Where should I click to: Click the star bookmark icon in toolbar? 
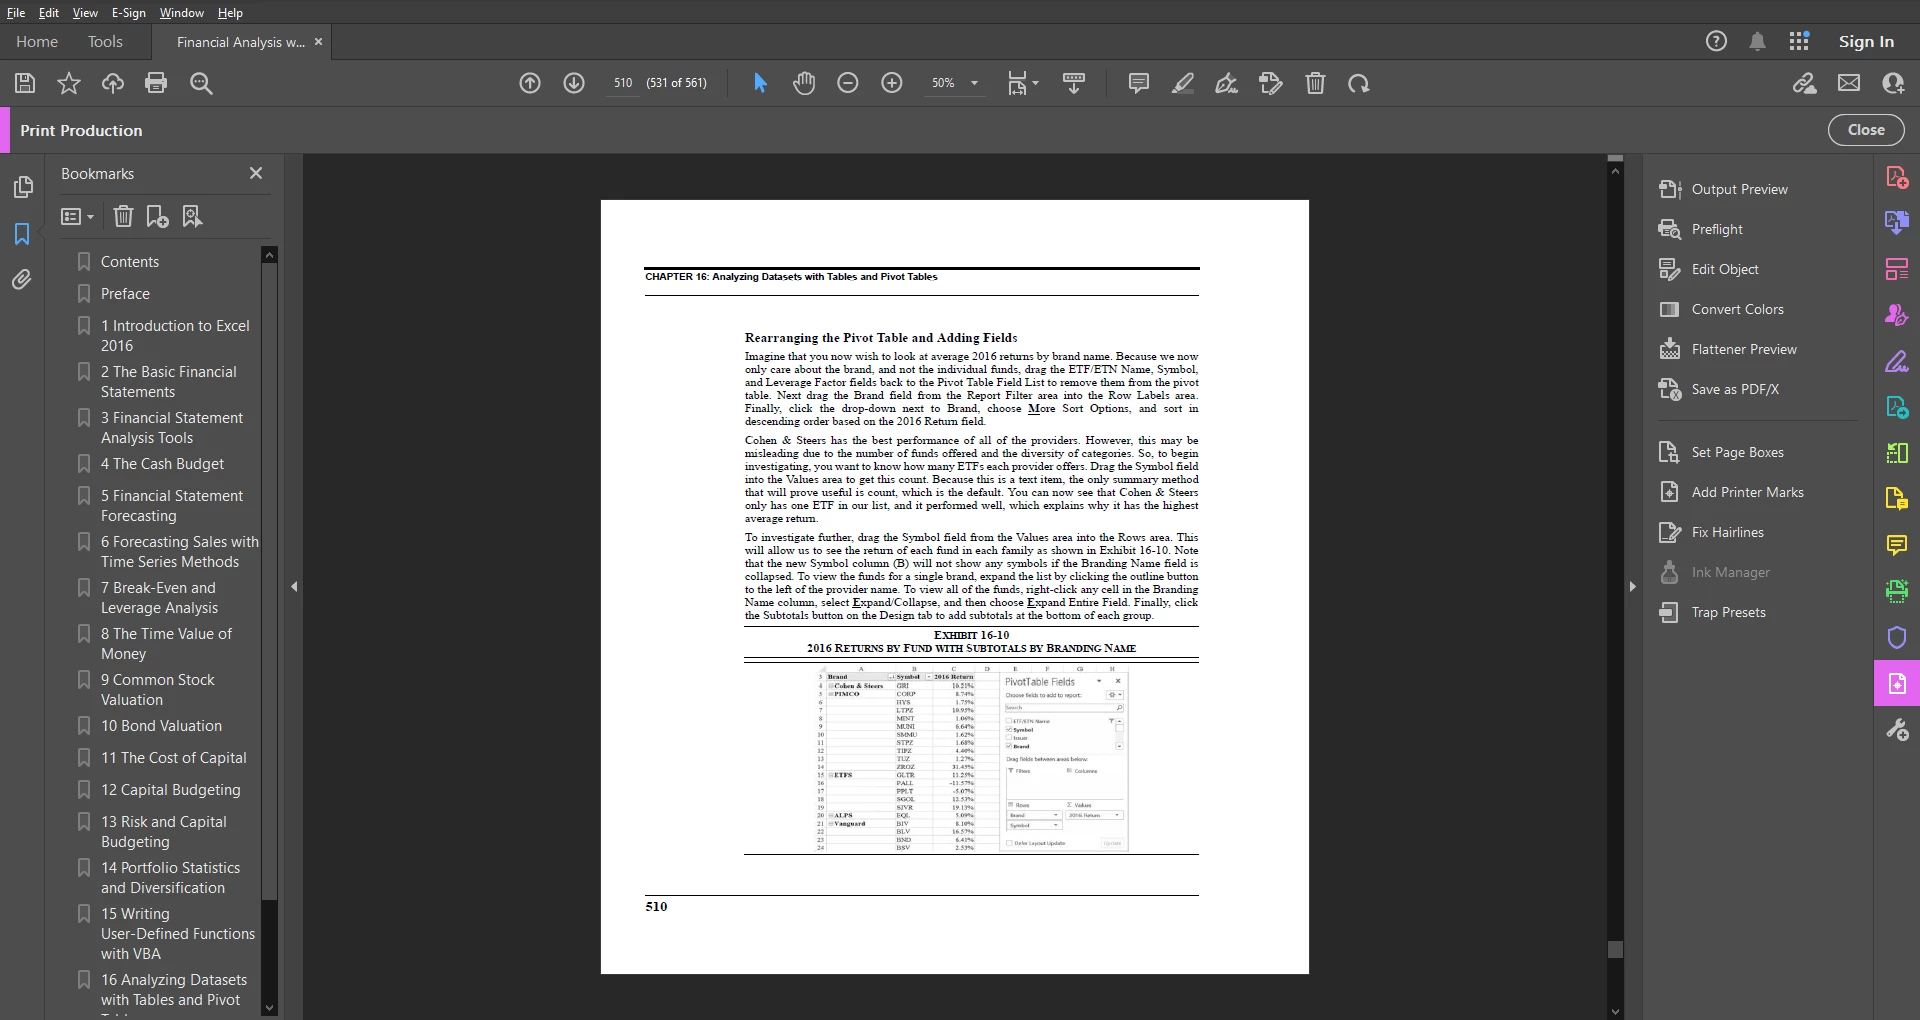(68, 83)
